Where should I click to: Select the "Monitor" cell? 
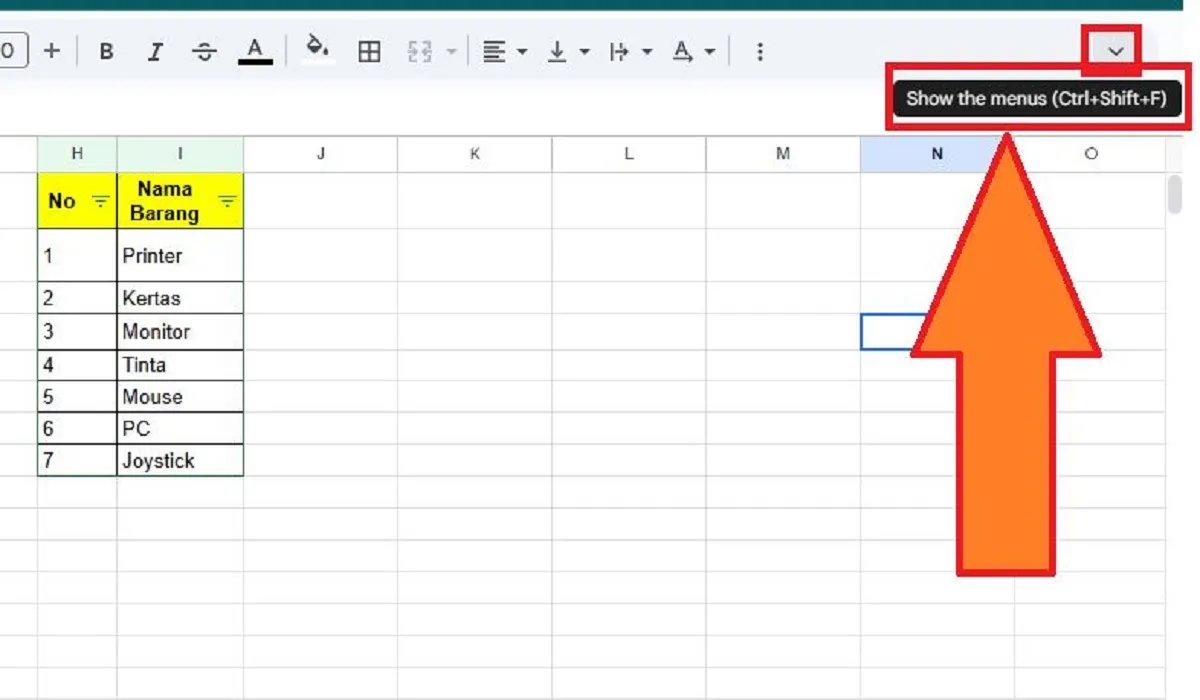point(180,332)
